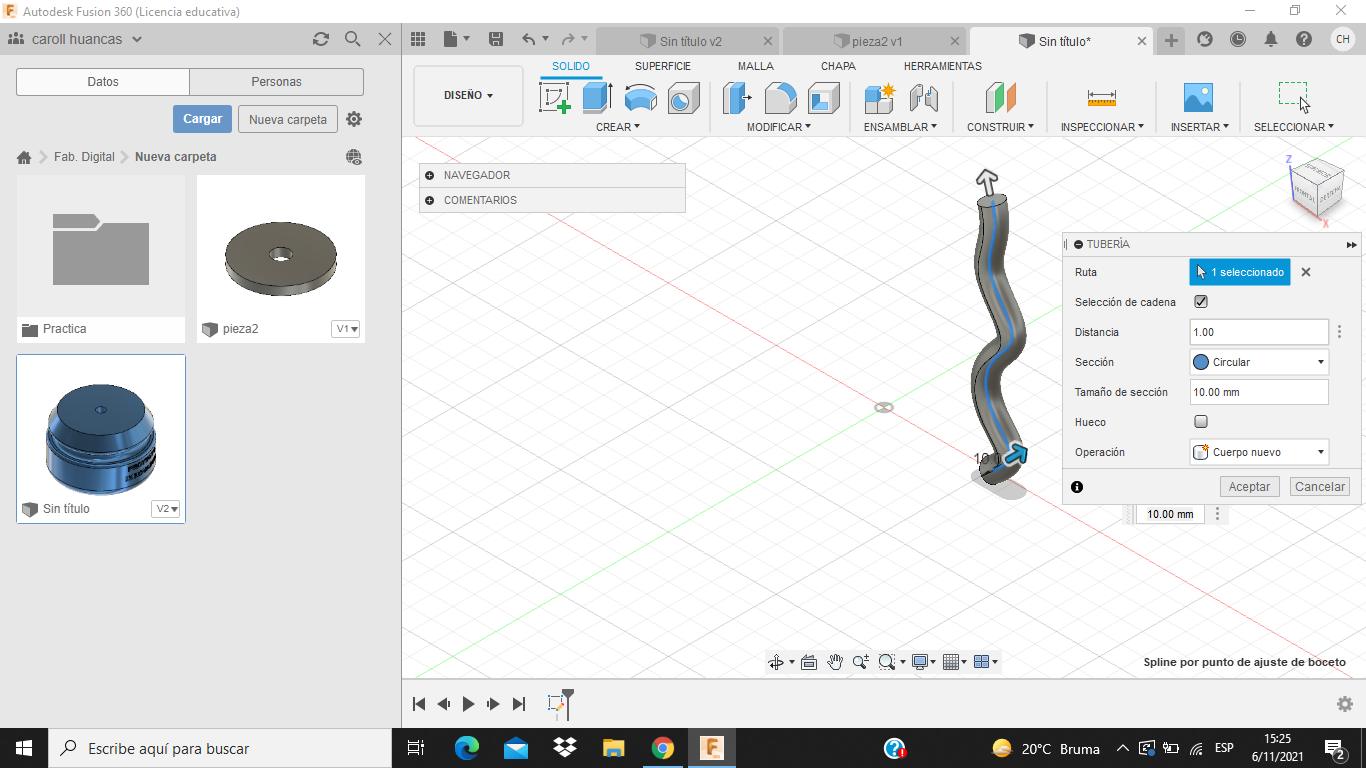Open the MODIFICAR menu dropdown

(779, 127)
